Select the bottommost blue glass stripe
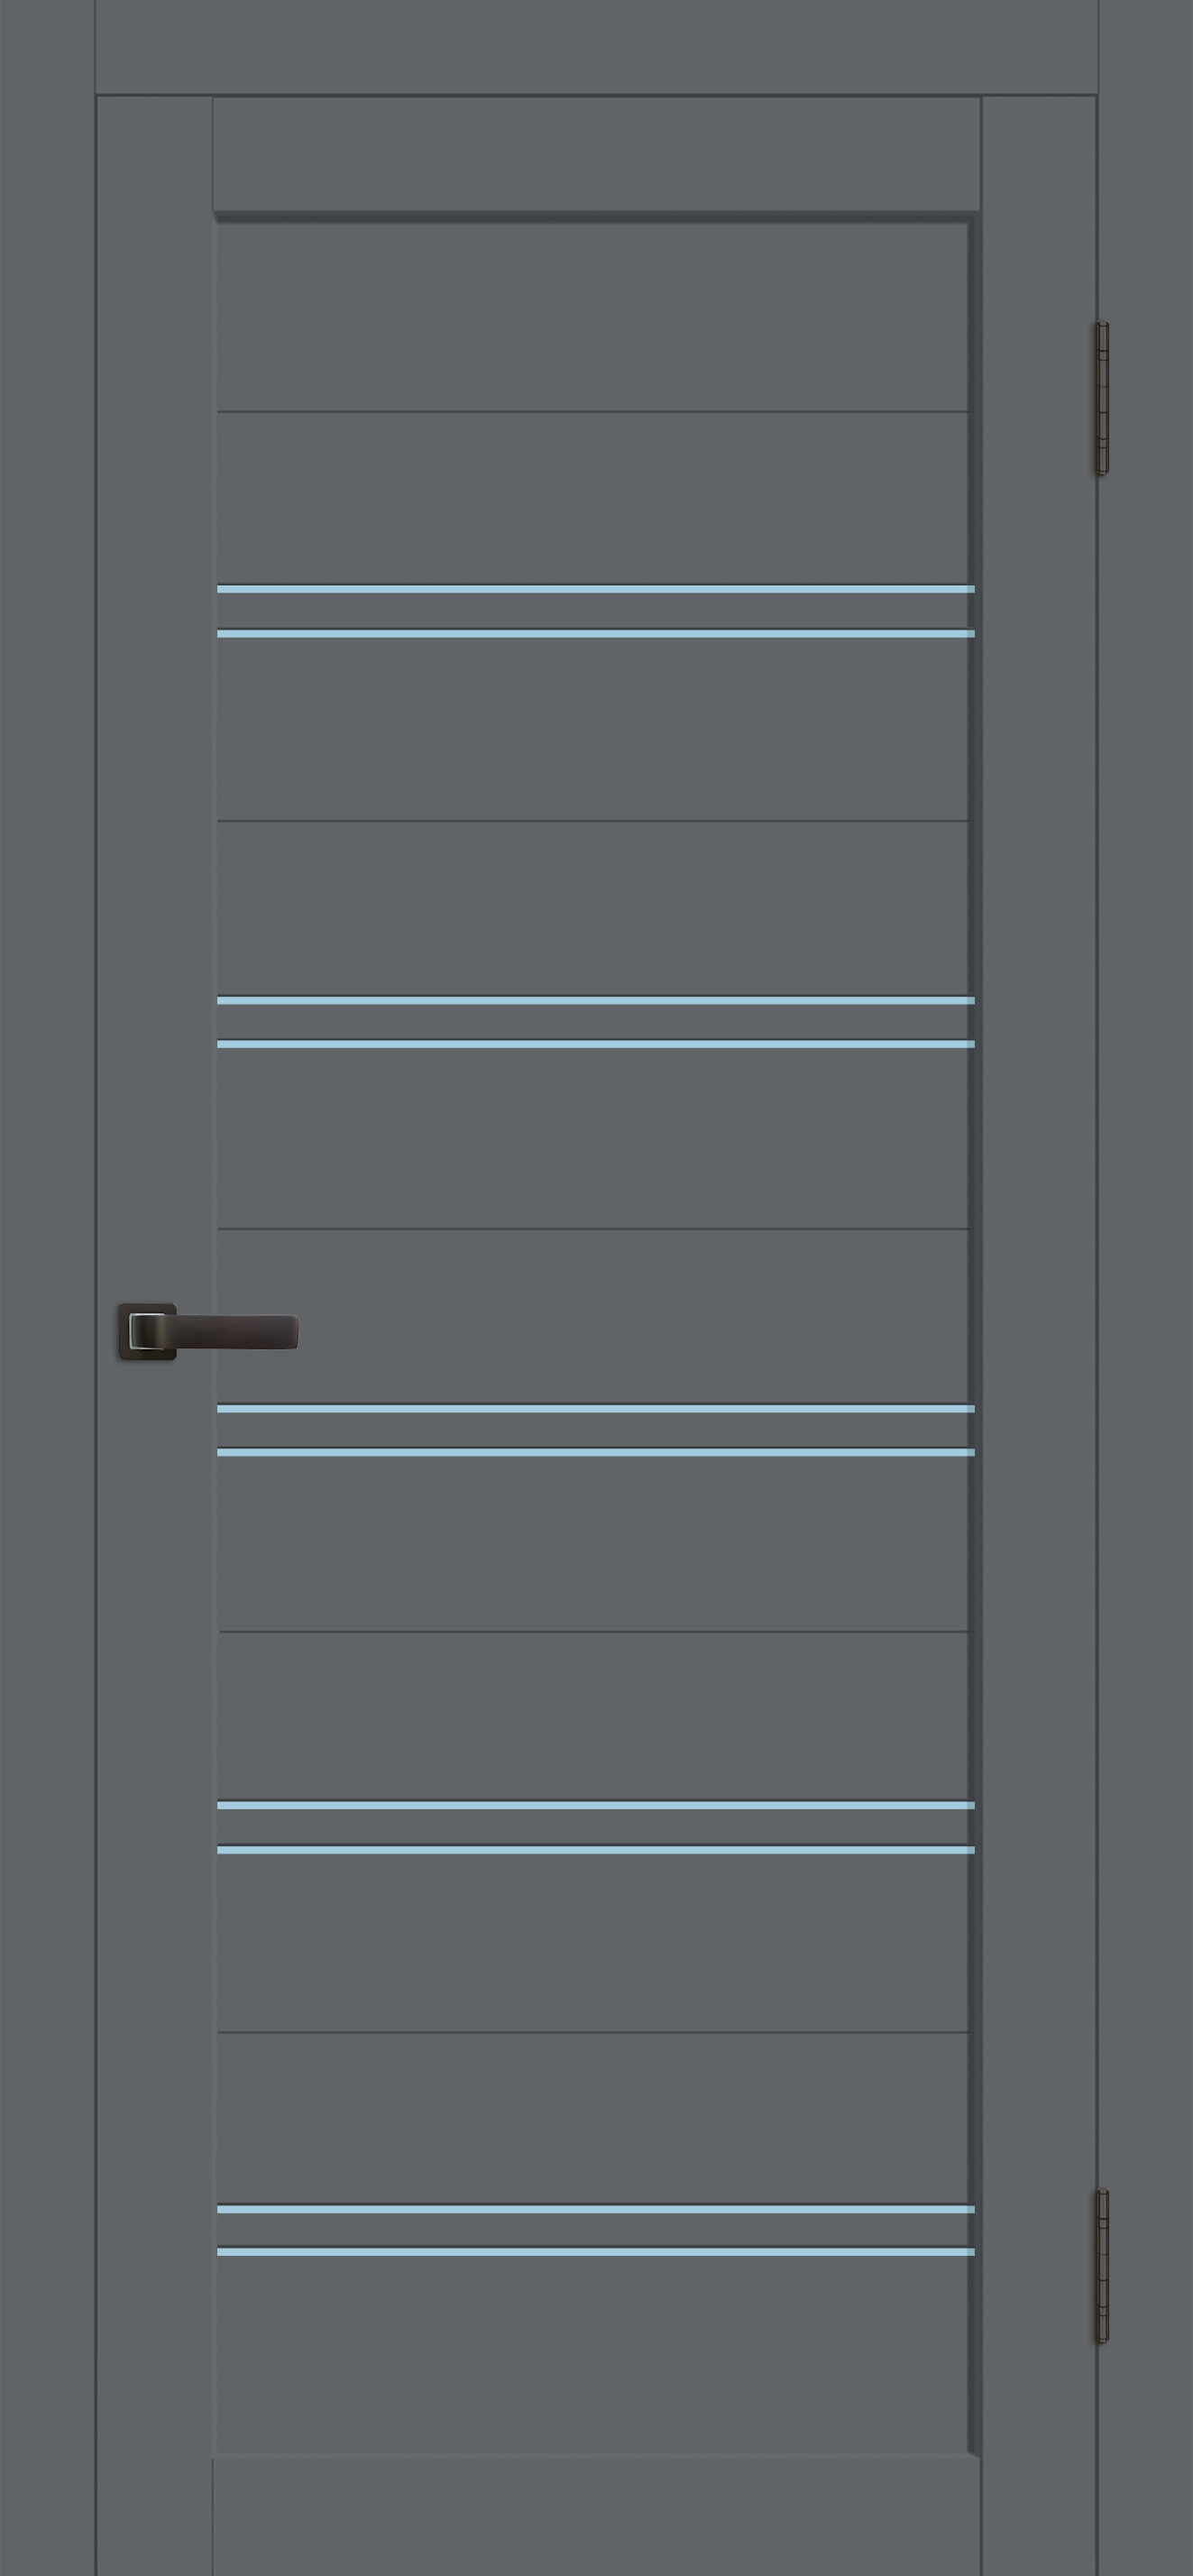1193x2576 pixels. pyautogui.click(x=595, y=2252)
